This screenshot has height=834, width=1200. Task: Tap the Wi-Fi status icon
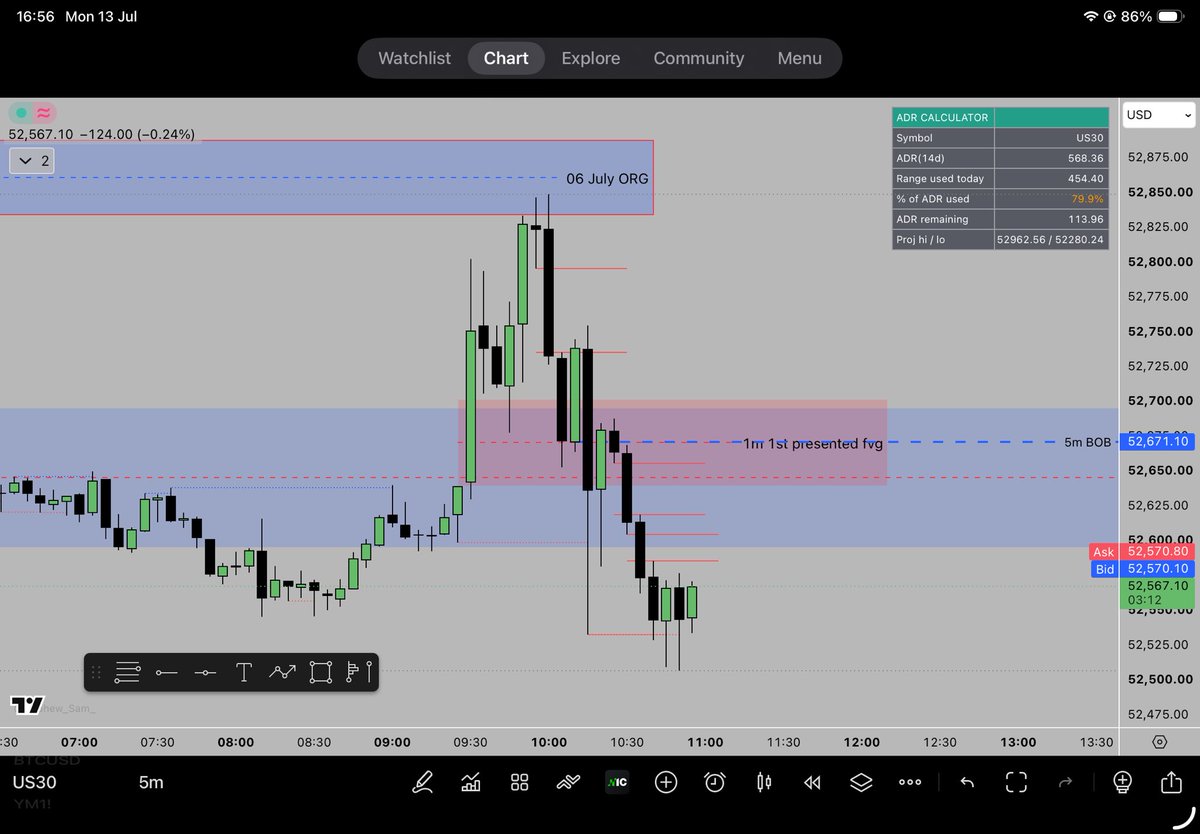(1090, 16)
